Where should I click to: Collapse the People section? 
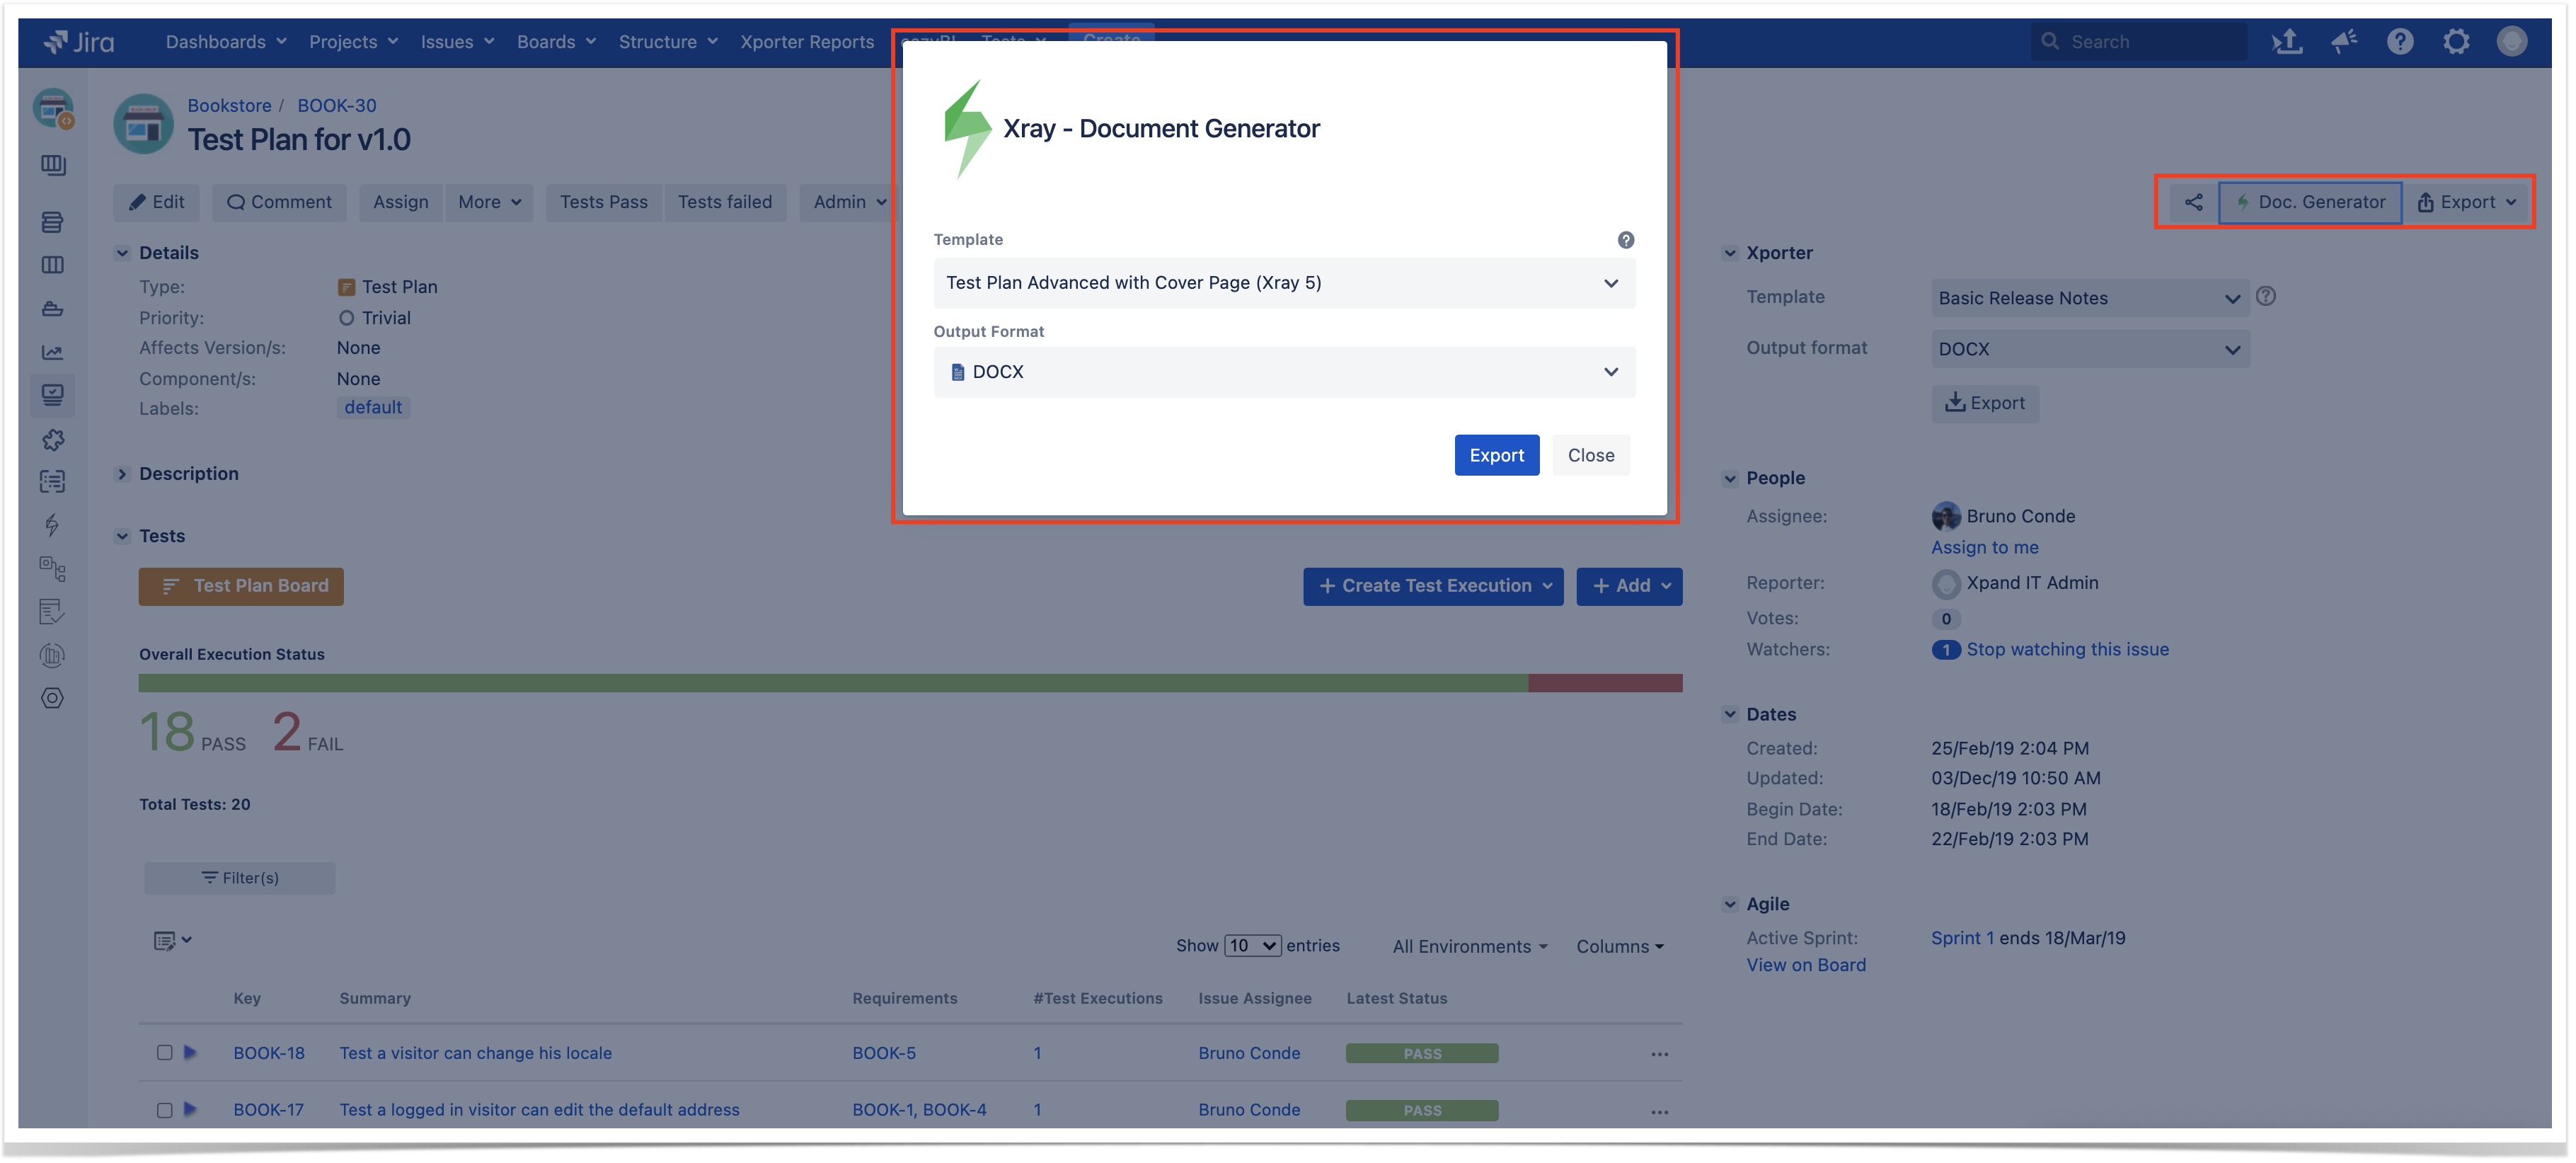(1729, 478)
